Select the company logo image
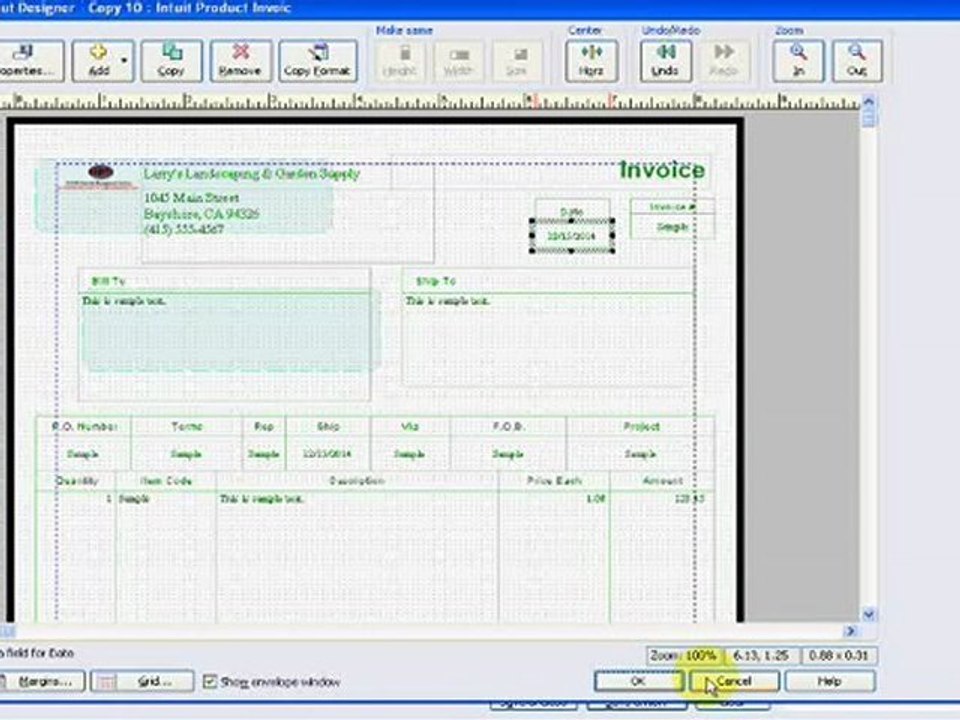Screen dimensions: 960x720 (100, 176)
